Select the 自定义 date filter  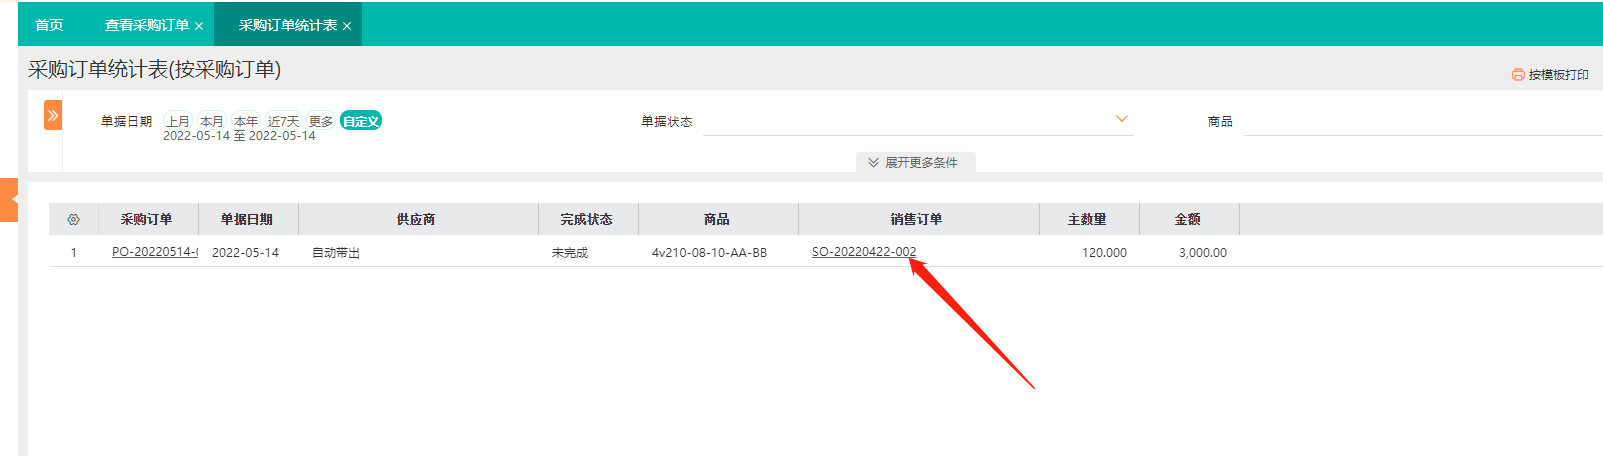tap(361, 121)
